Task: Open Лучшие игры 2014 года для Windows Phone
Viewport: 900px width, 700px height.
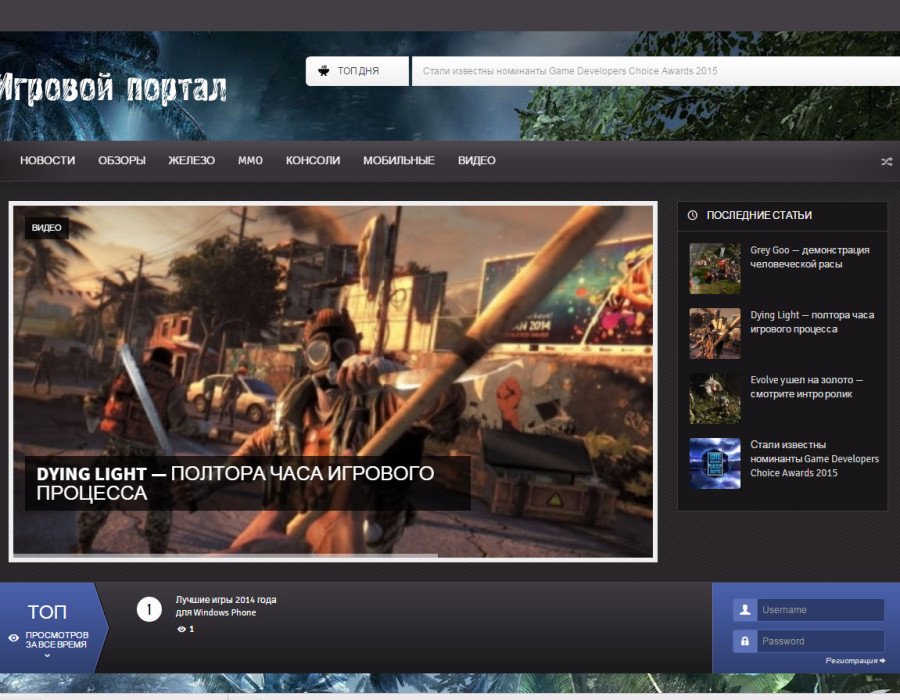Action: [x=226, y=606]
